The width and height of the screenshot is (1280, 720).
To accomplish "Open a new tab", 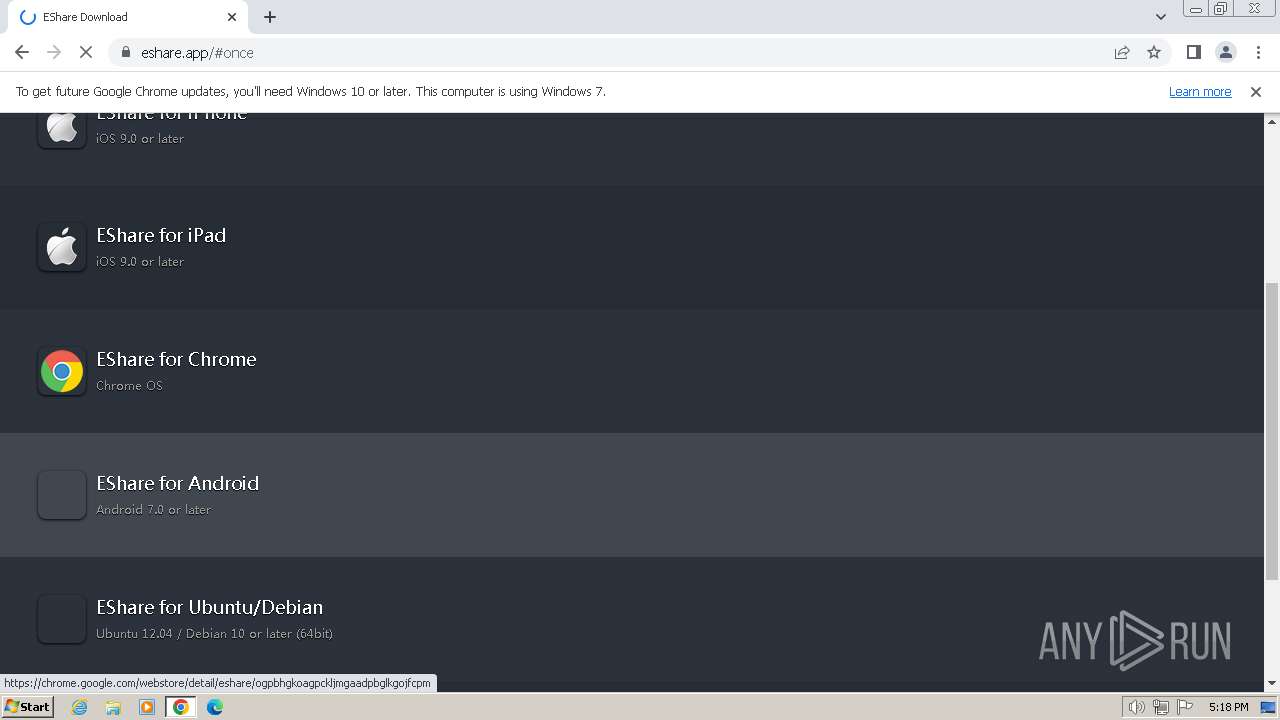I will click(x=270, y=17).
